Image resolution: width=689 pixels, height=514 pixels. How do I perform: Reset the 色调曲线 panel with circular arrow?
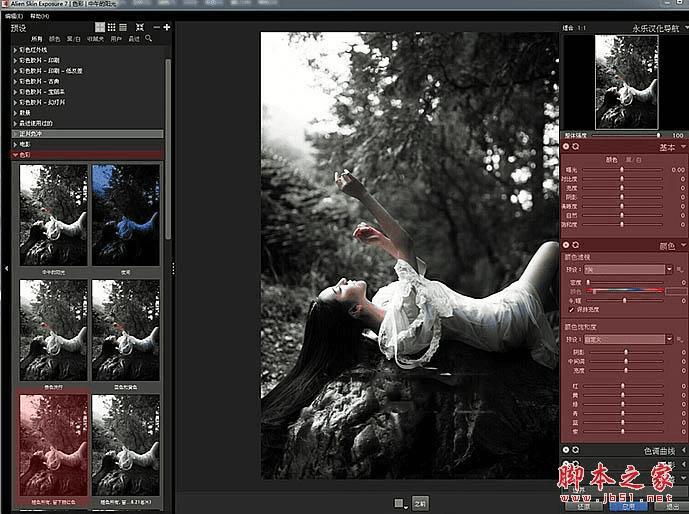click(x=576, y=450)
